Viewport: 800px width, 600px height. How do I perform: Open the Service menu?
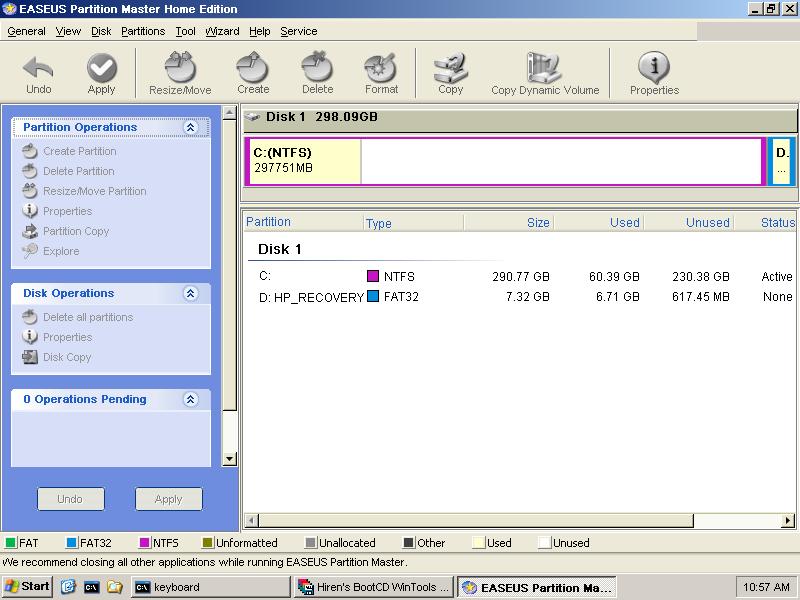click(x=298, y=31)
